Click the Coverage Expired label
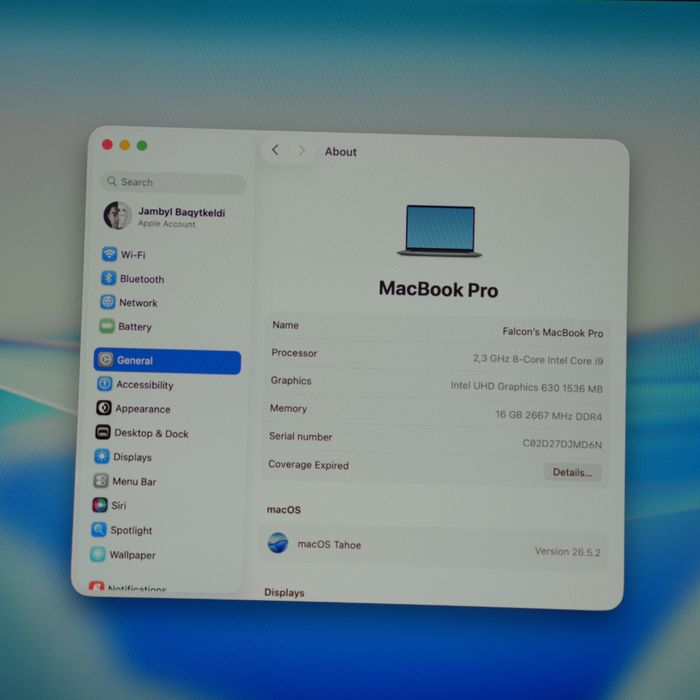The image size is (700, 700). (x=308, y=465)
